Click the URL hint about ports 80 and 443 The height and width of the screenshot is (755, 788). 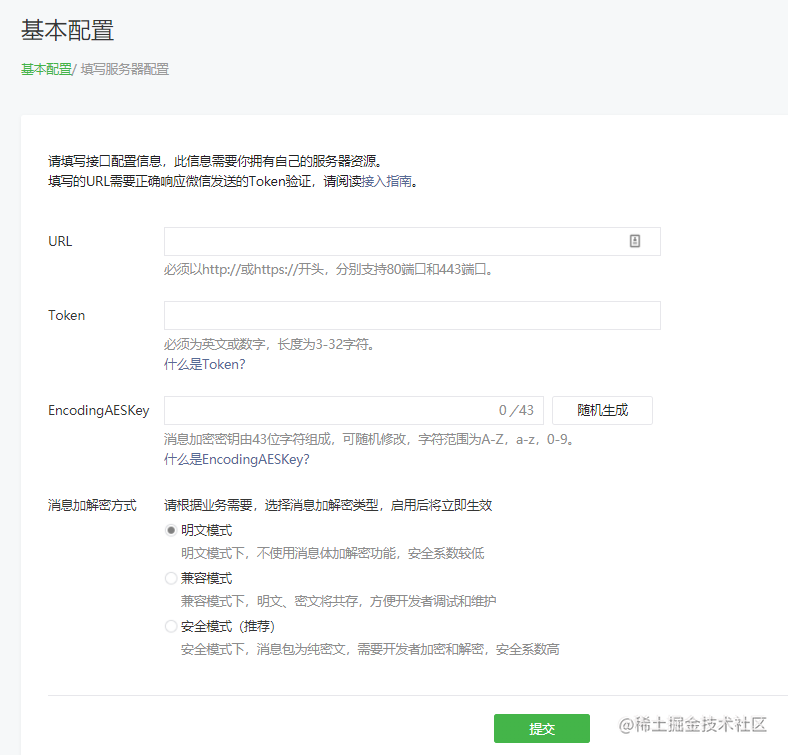(x=329, y=269)
